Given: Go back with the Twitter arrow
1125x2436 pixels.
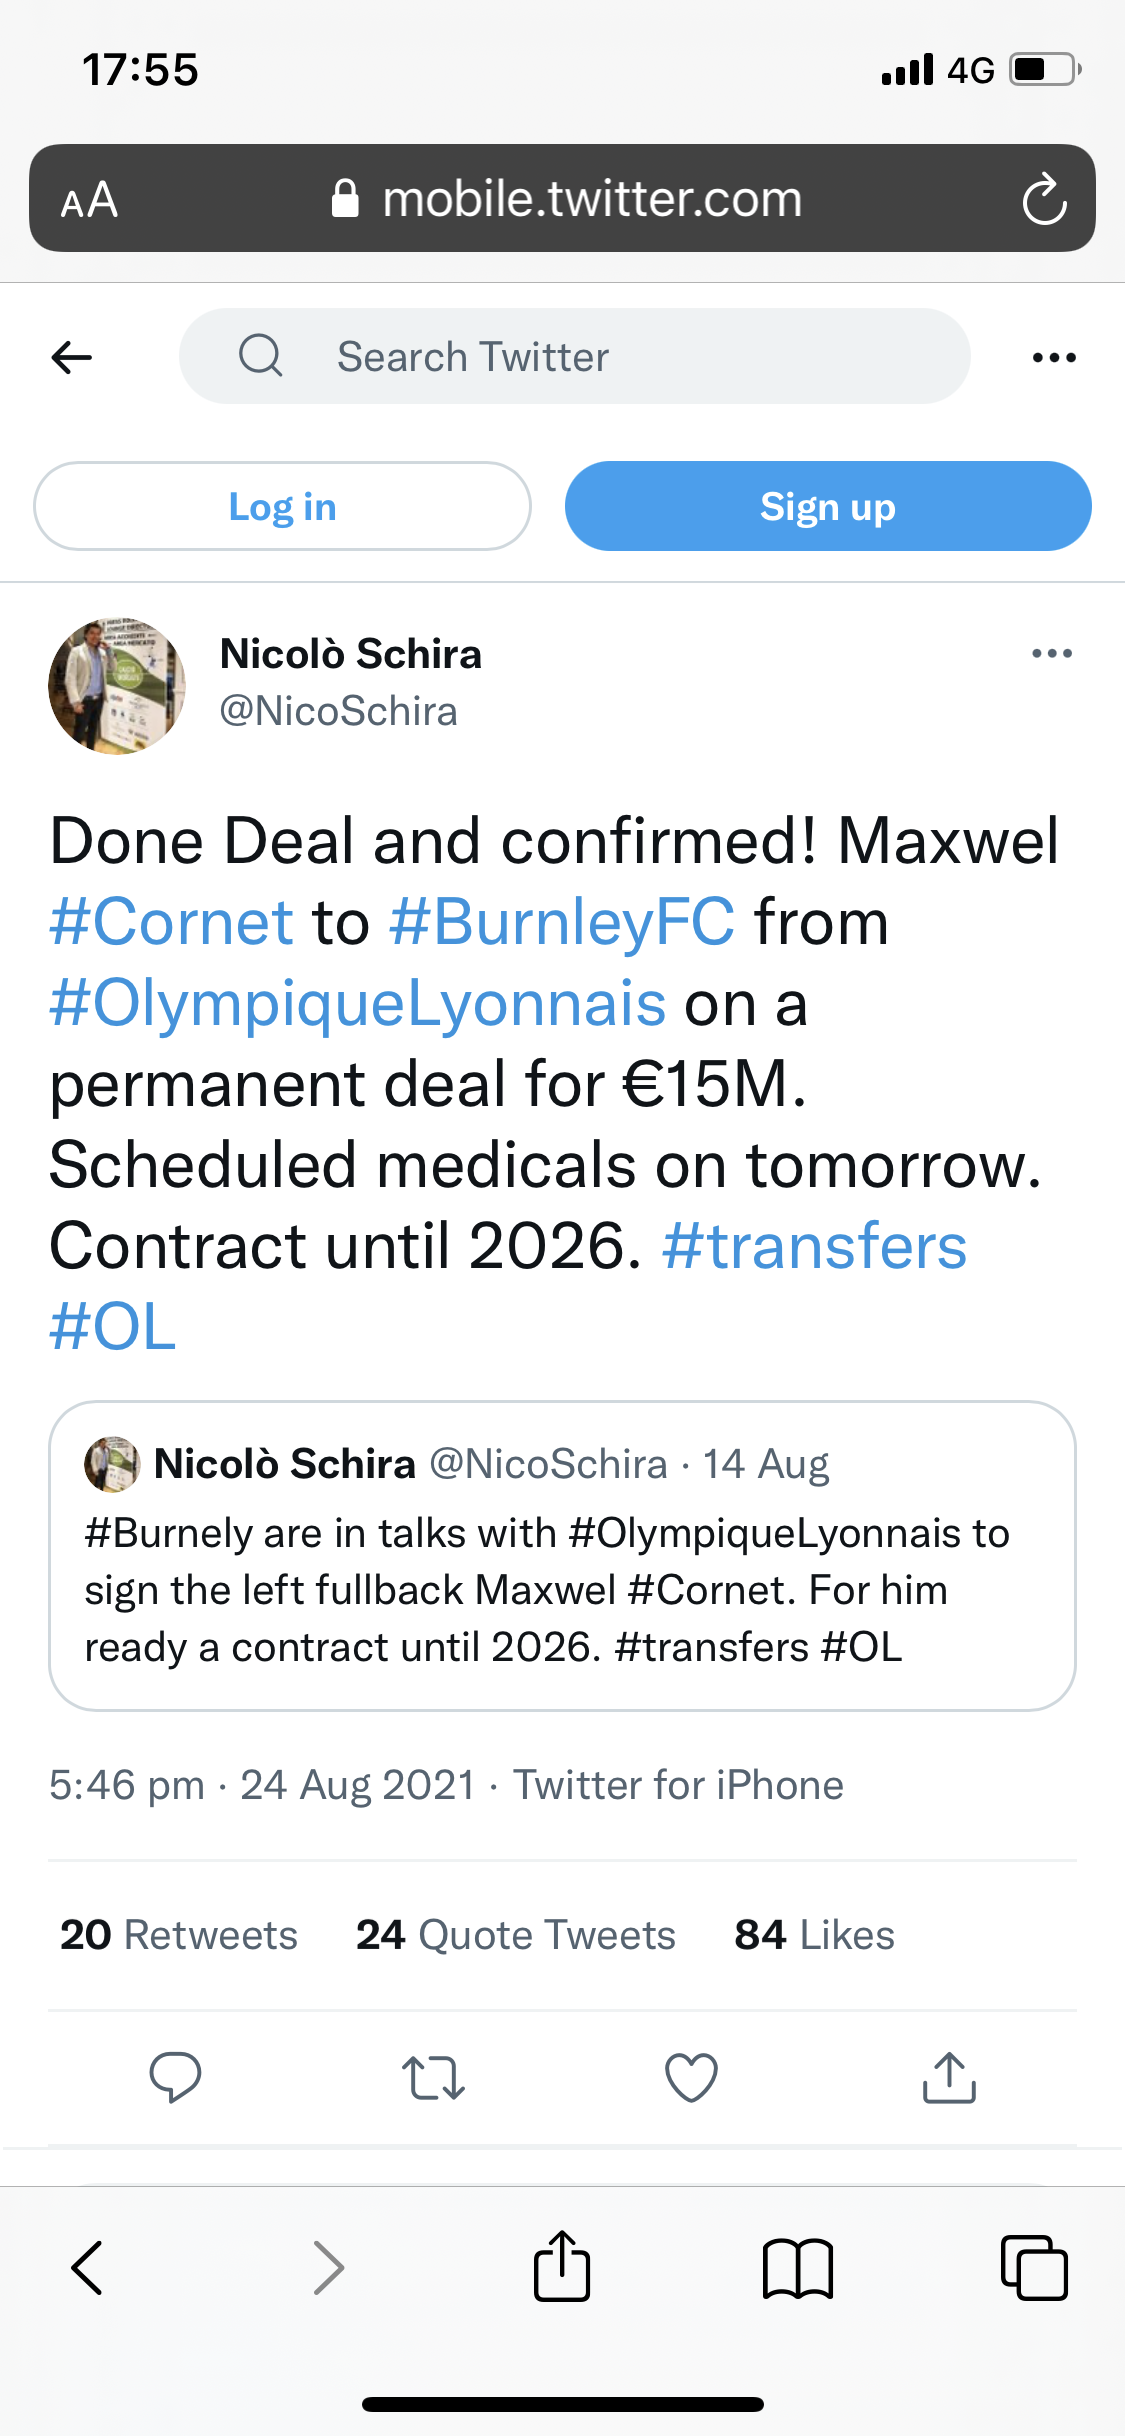Looking at the screenshot, I should (x=72, y=357).
